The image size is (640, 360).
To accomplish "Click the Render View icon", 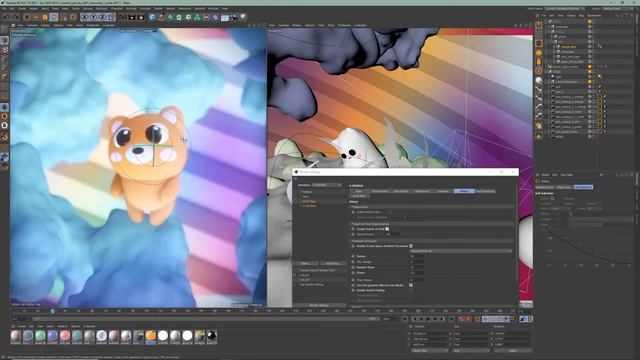I will (122, 17).
